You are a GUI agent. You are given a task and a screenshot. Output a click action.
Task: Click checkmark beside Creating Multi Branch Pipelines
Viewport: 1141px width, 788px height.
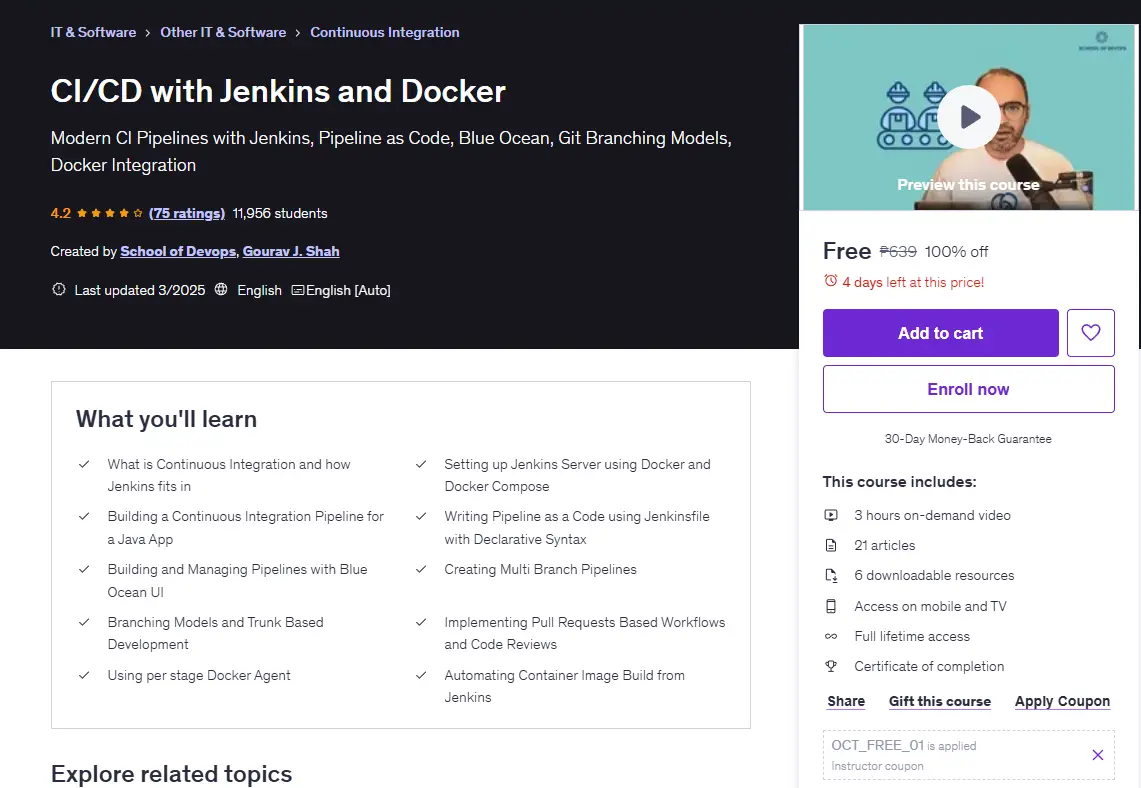(421, 569)
